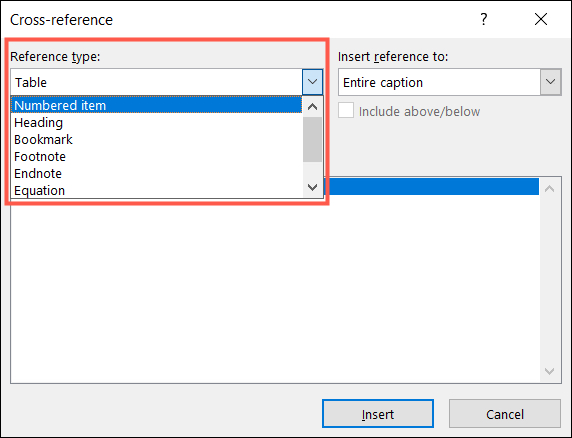The width and height of the screenshot is (572, 438).
Task: Click the Table reference type combo box field
Action: 156,82
